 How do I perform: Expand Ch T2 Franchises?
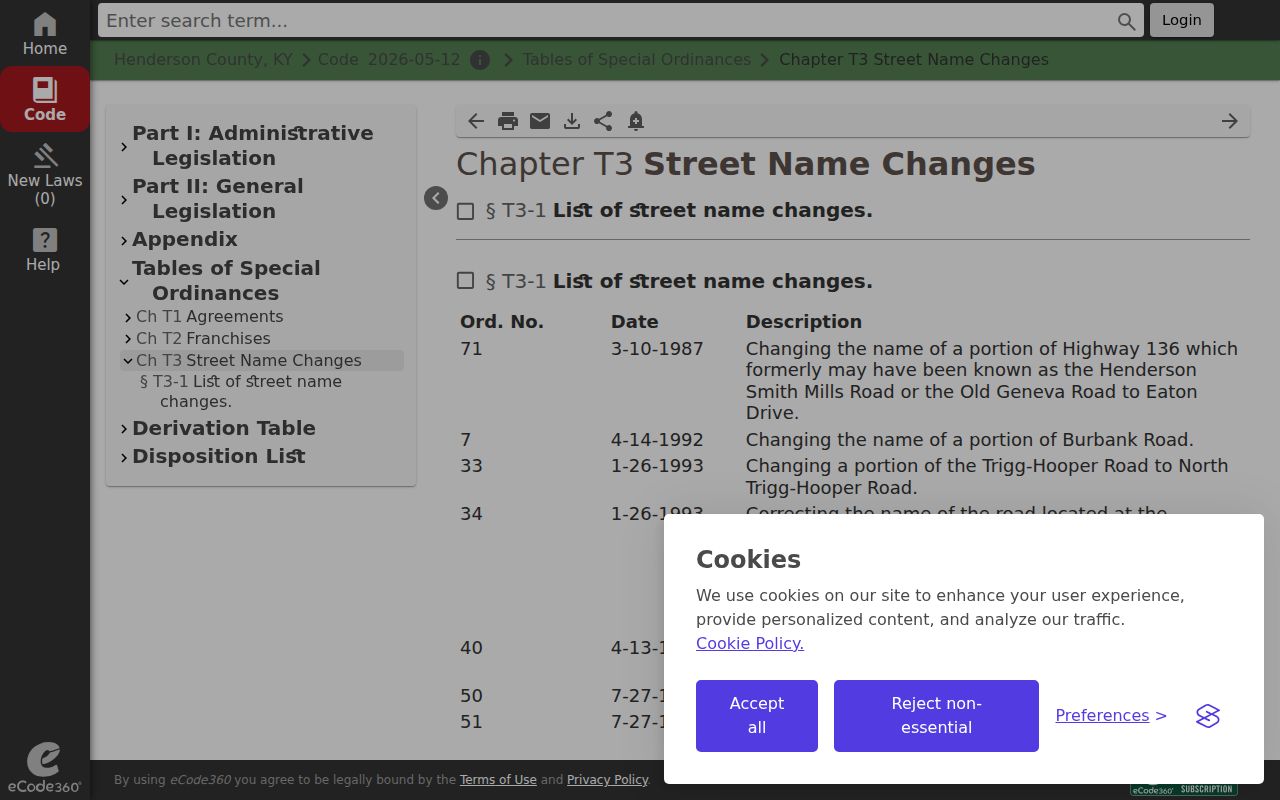(x=128, y=339)
